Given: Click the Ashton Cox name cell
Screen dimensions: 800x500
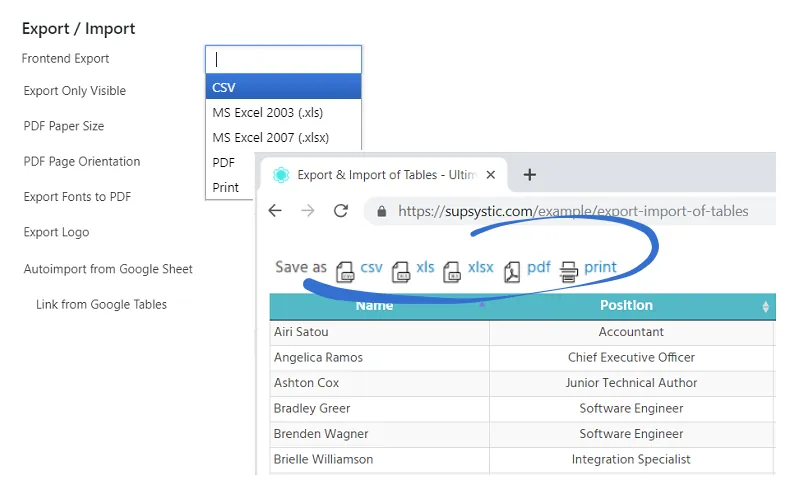Looking at the screenshot, I should 380,383.
